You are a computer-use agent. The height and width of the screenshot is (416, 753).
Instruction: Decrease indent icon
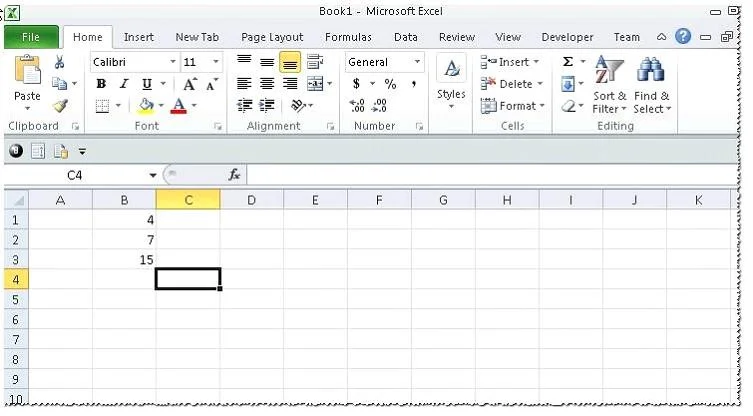tap(244, 105)
